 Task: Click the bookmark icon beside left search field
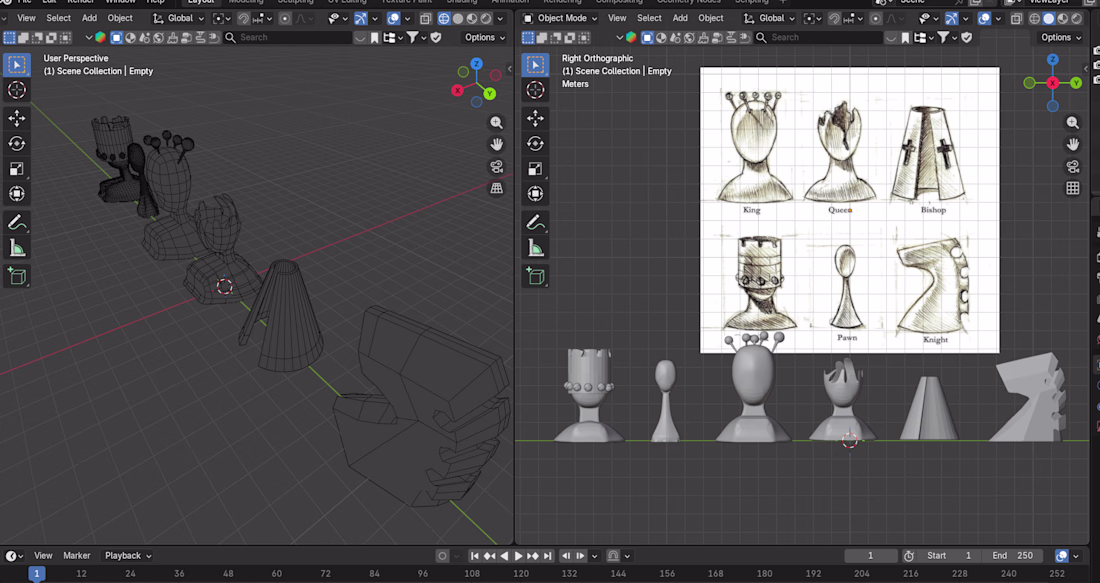[375, 37]
